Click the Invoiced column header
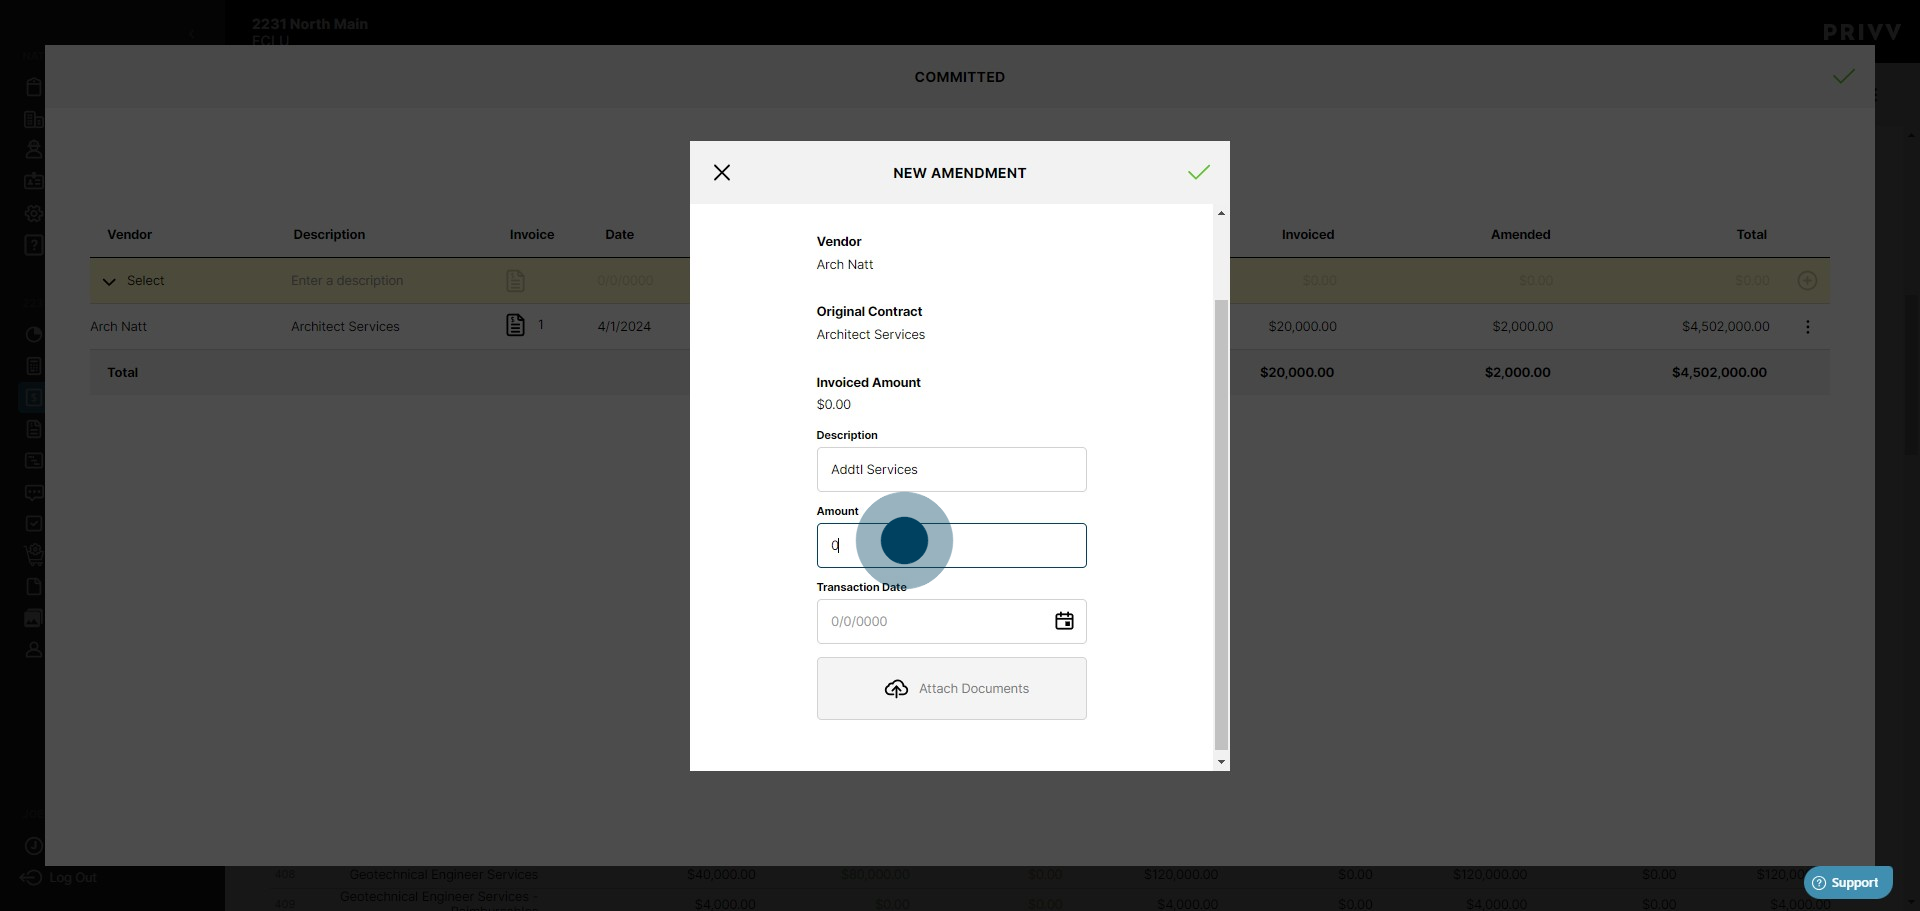This screenshot has width=1920, height=911. (1308, 235)
